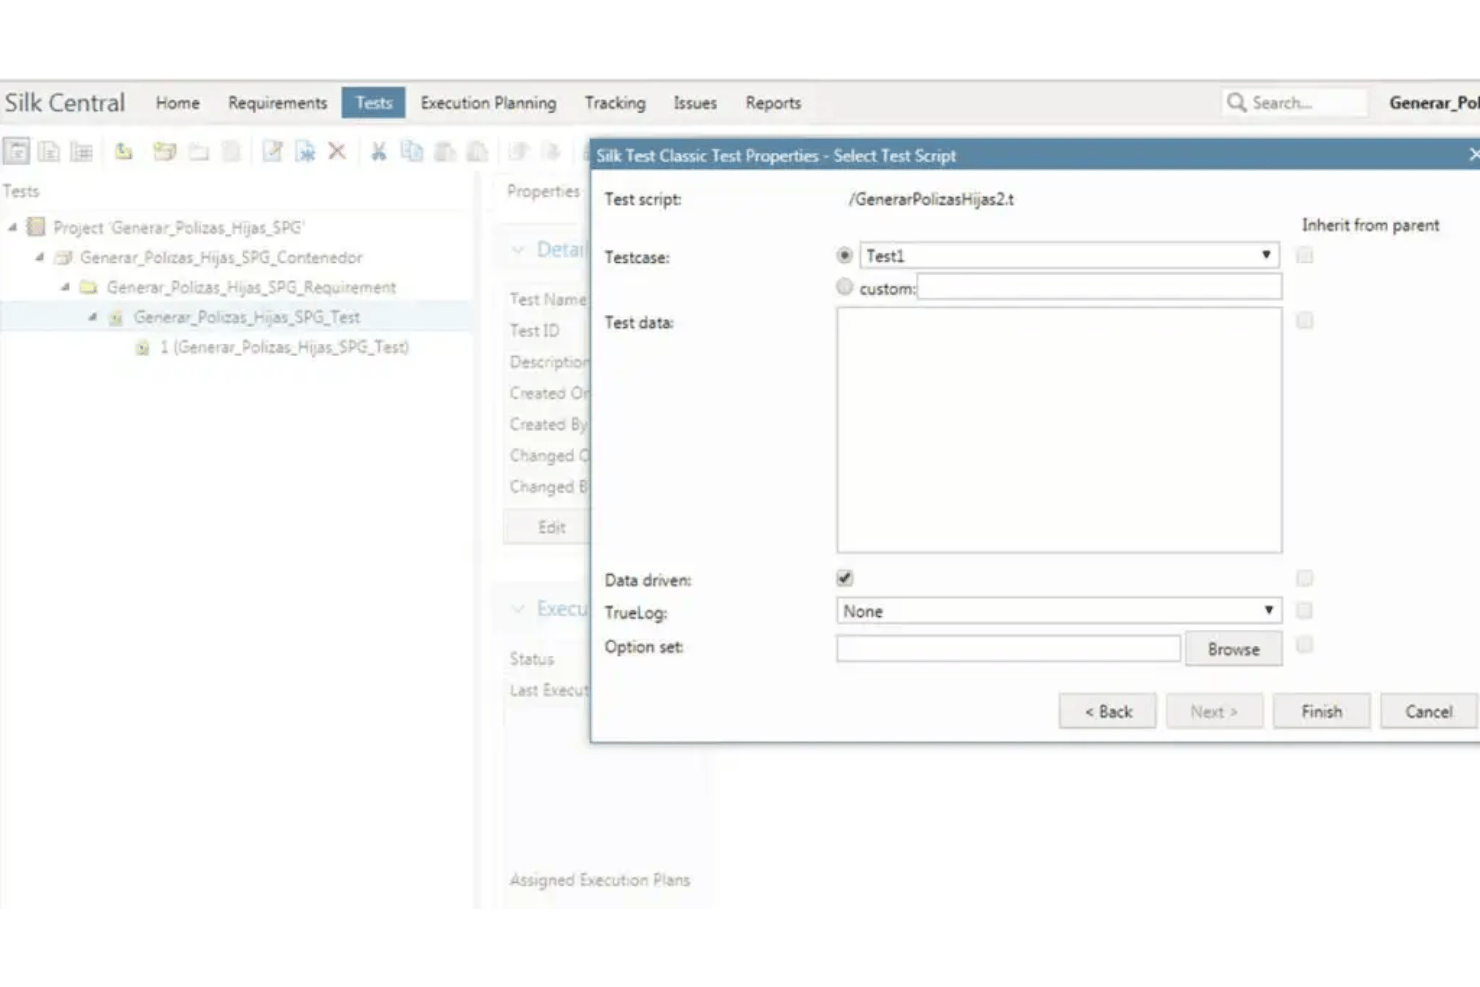Click the new test container folder icon
Screen dimensions: 1480x987
click(x=165, y=151)
